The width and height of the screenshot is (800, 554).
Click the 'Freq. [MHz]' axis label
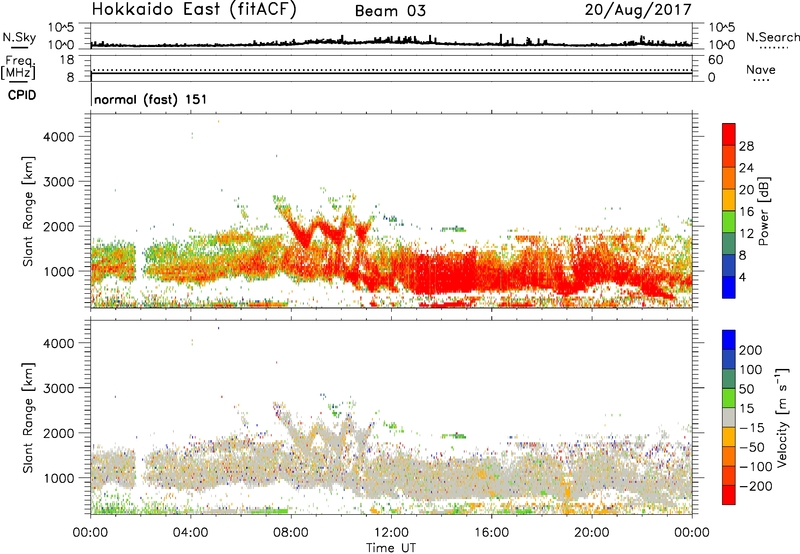18,67
